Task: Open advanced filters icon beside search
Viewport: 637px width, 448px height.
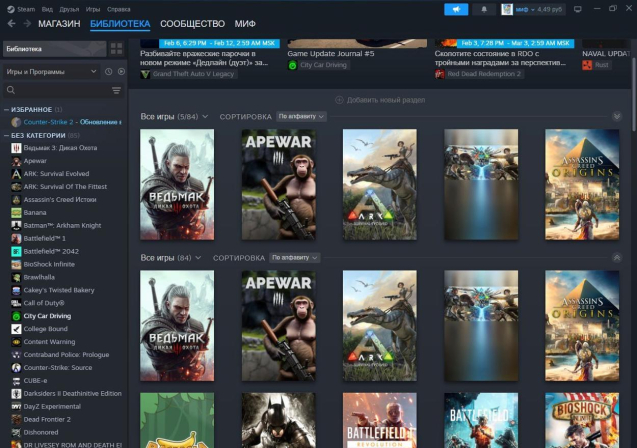Action: pyautogui.click(x=116, y=91)
